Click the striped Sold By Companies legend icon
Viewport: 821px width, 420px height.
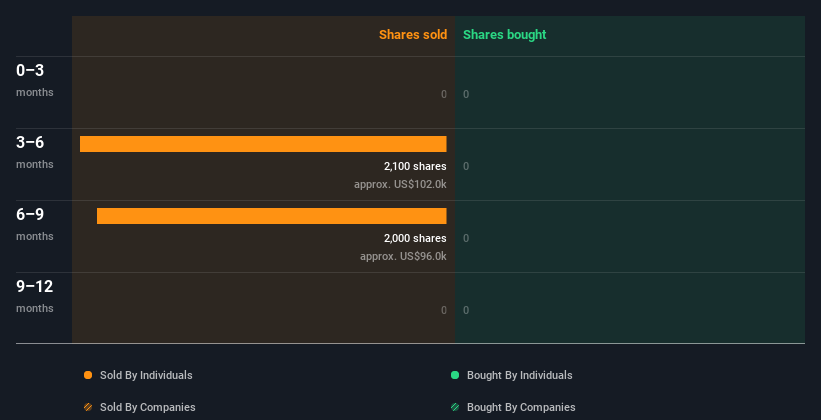(x=88, y=407)
